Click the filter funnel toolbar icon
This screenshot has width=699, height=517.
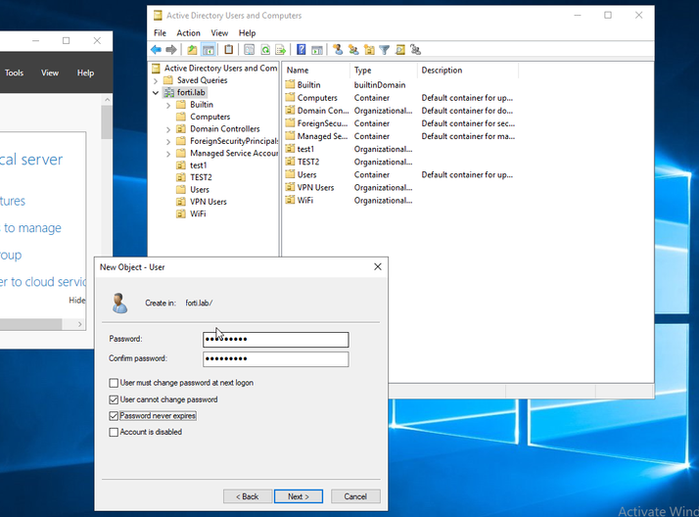pos(384,49)
